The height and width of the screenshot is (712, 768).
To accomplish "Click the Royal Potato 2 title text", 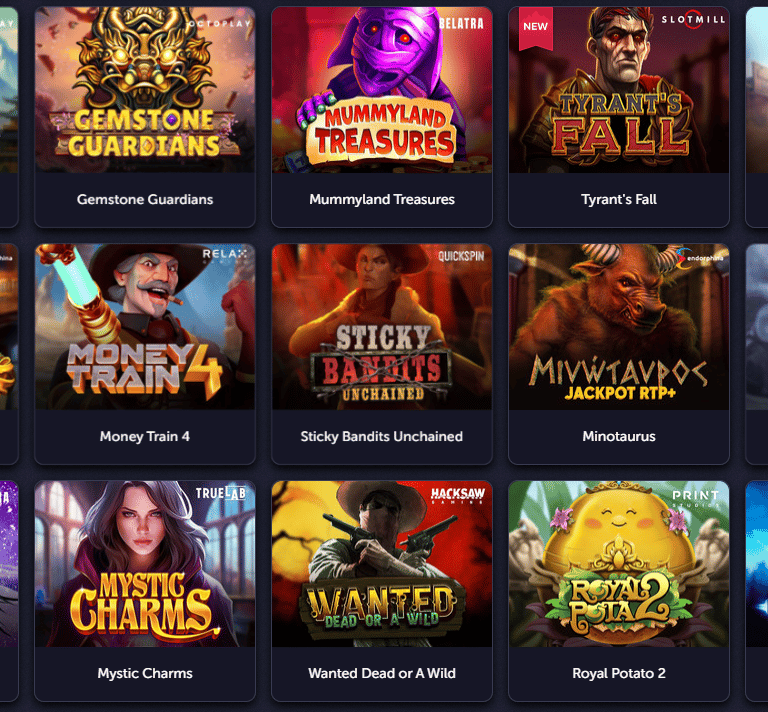I will click(619, 673).
